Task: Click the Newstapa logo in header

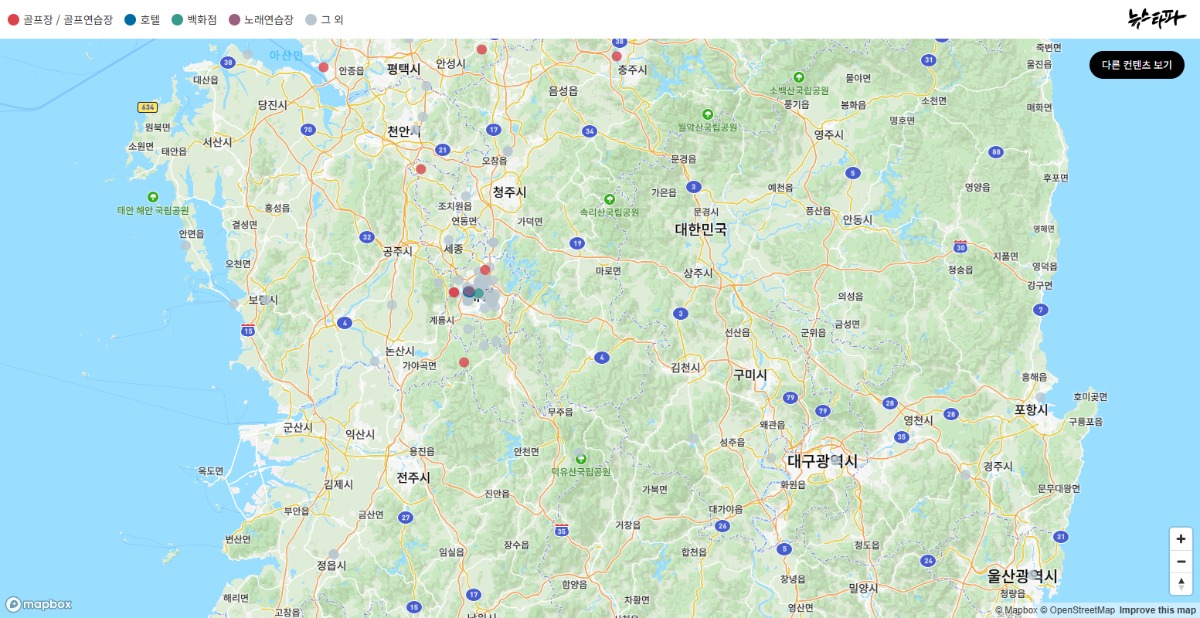Action: pos(1154,18)
